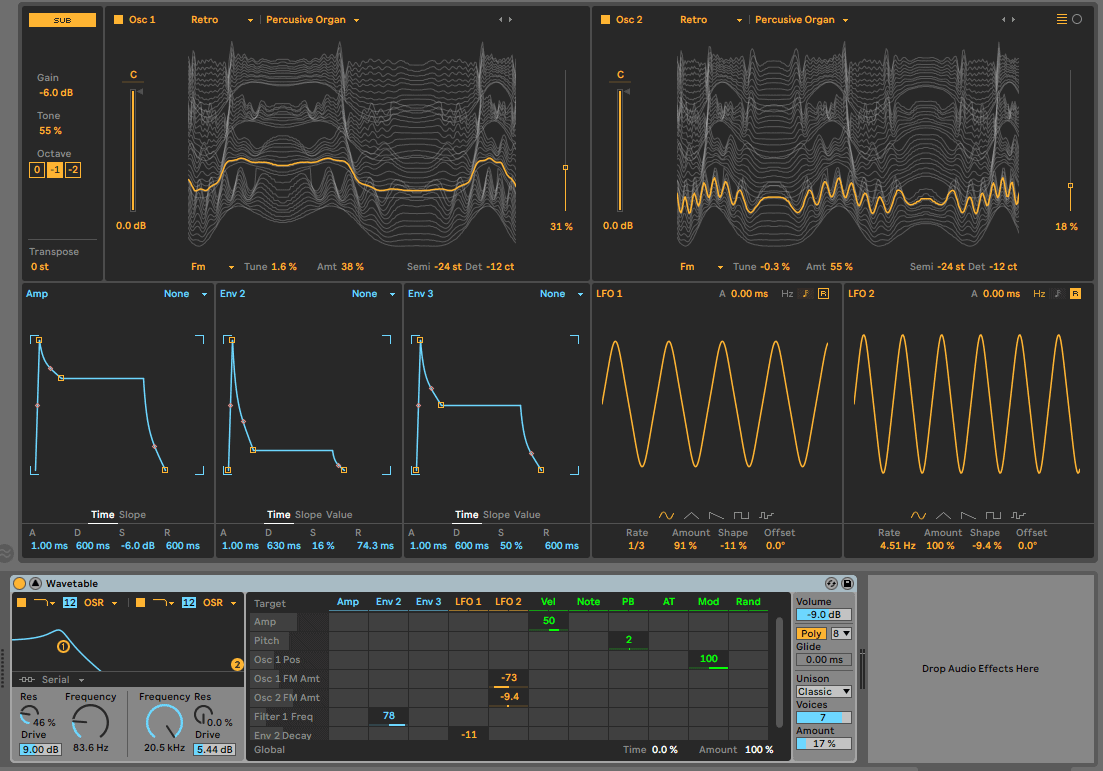Viewport: 1103px width, 771px height.
Task: Open the hot-swap preset browser for Wavetable
Action: (x=831, y=582)
